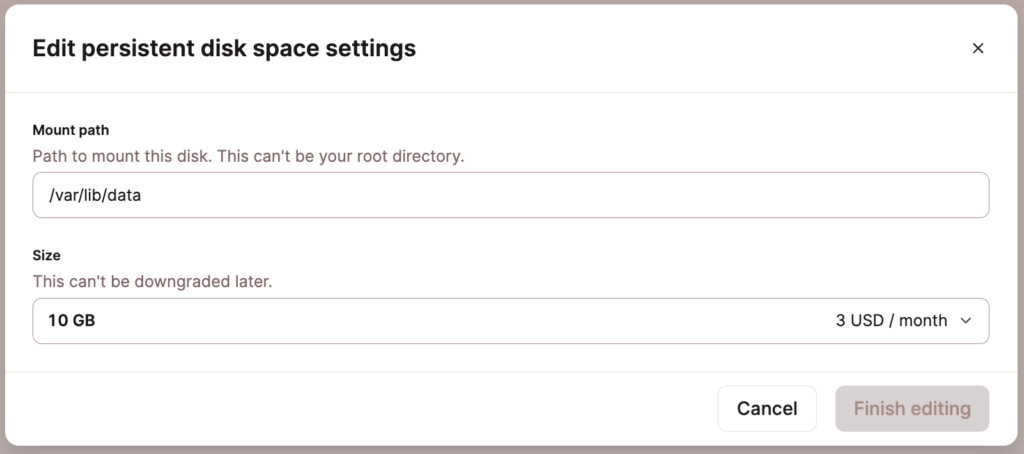
Task: Select the 10 GB value text
Action: [x=72, y=321]
